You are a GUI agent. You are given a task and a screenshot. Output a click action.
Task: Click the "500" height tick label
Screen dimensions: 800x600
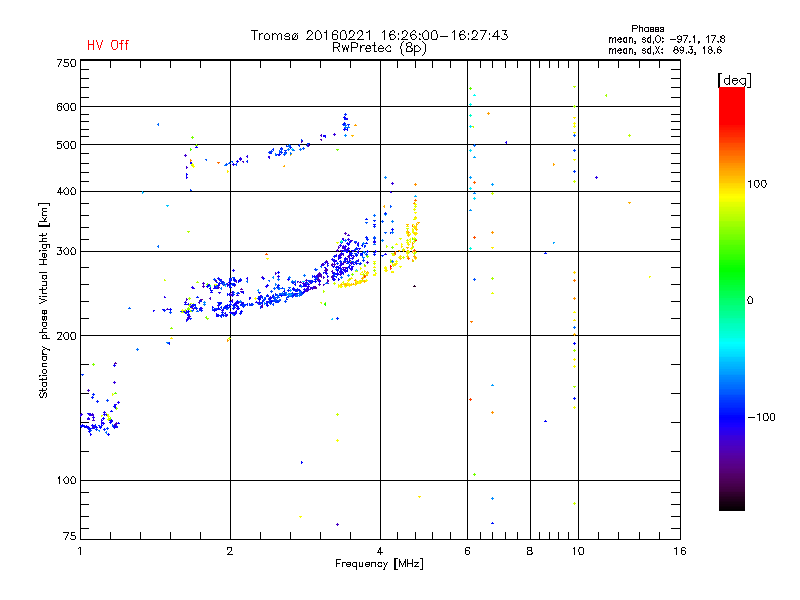tap(66, 145)
